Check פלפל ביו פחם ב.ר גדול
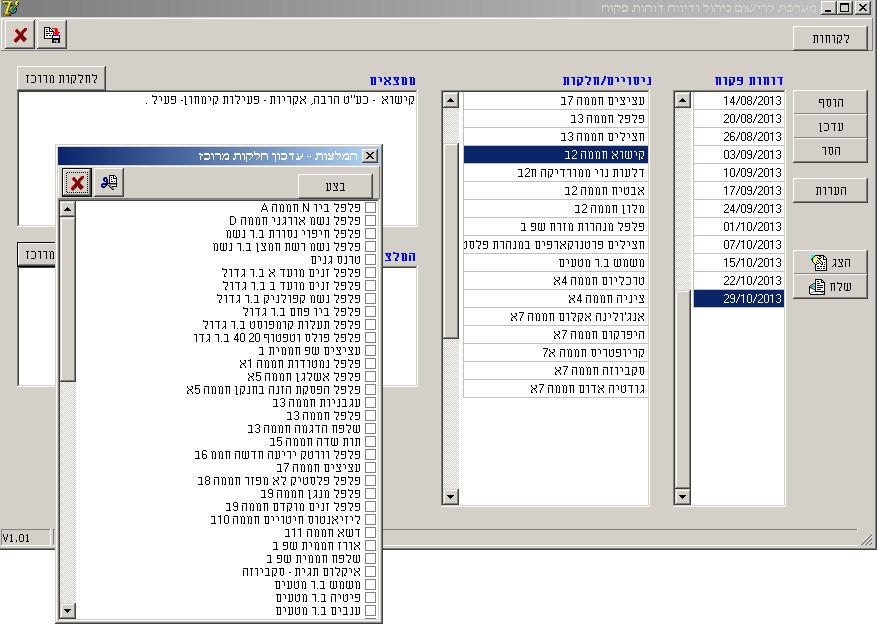Viewport: 877px width, 627px height. tap(370, 312)
